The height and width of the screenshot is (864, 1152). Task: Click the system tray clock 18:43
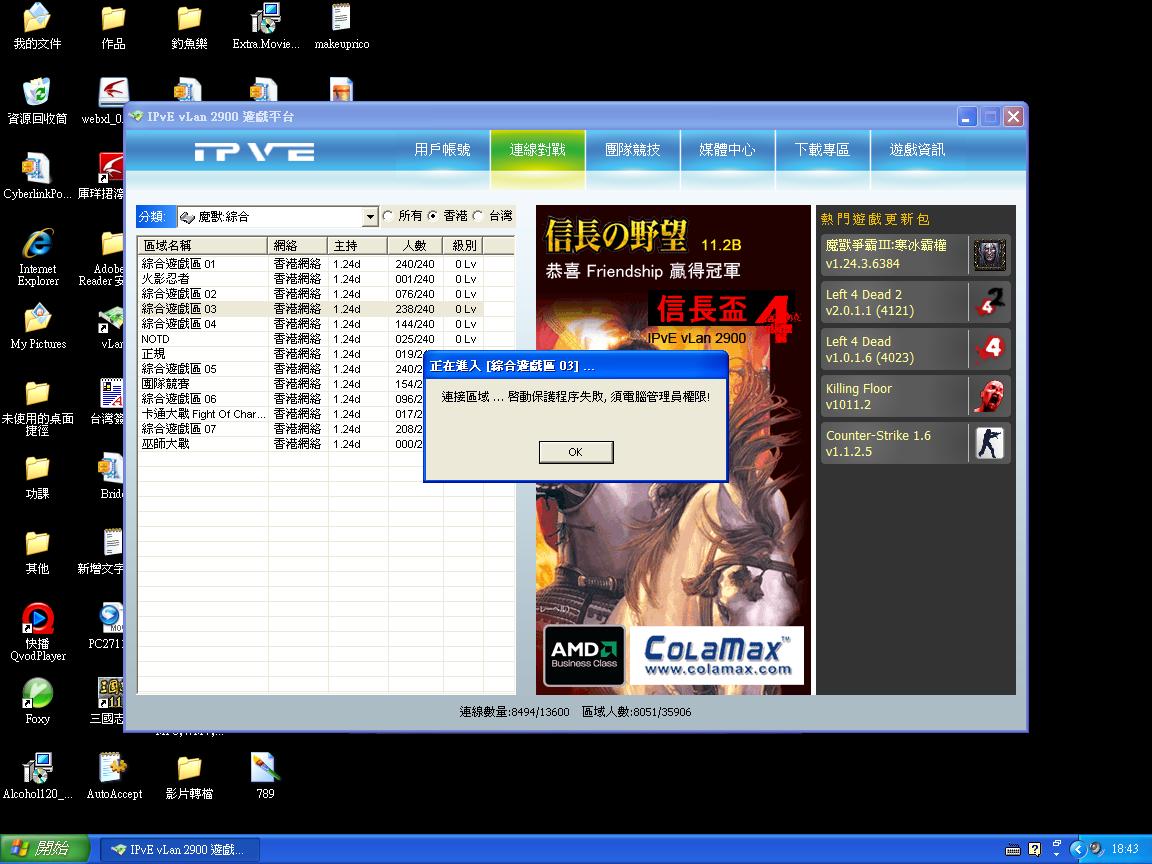pyautogui.click(x=1125, y=849)
